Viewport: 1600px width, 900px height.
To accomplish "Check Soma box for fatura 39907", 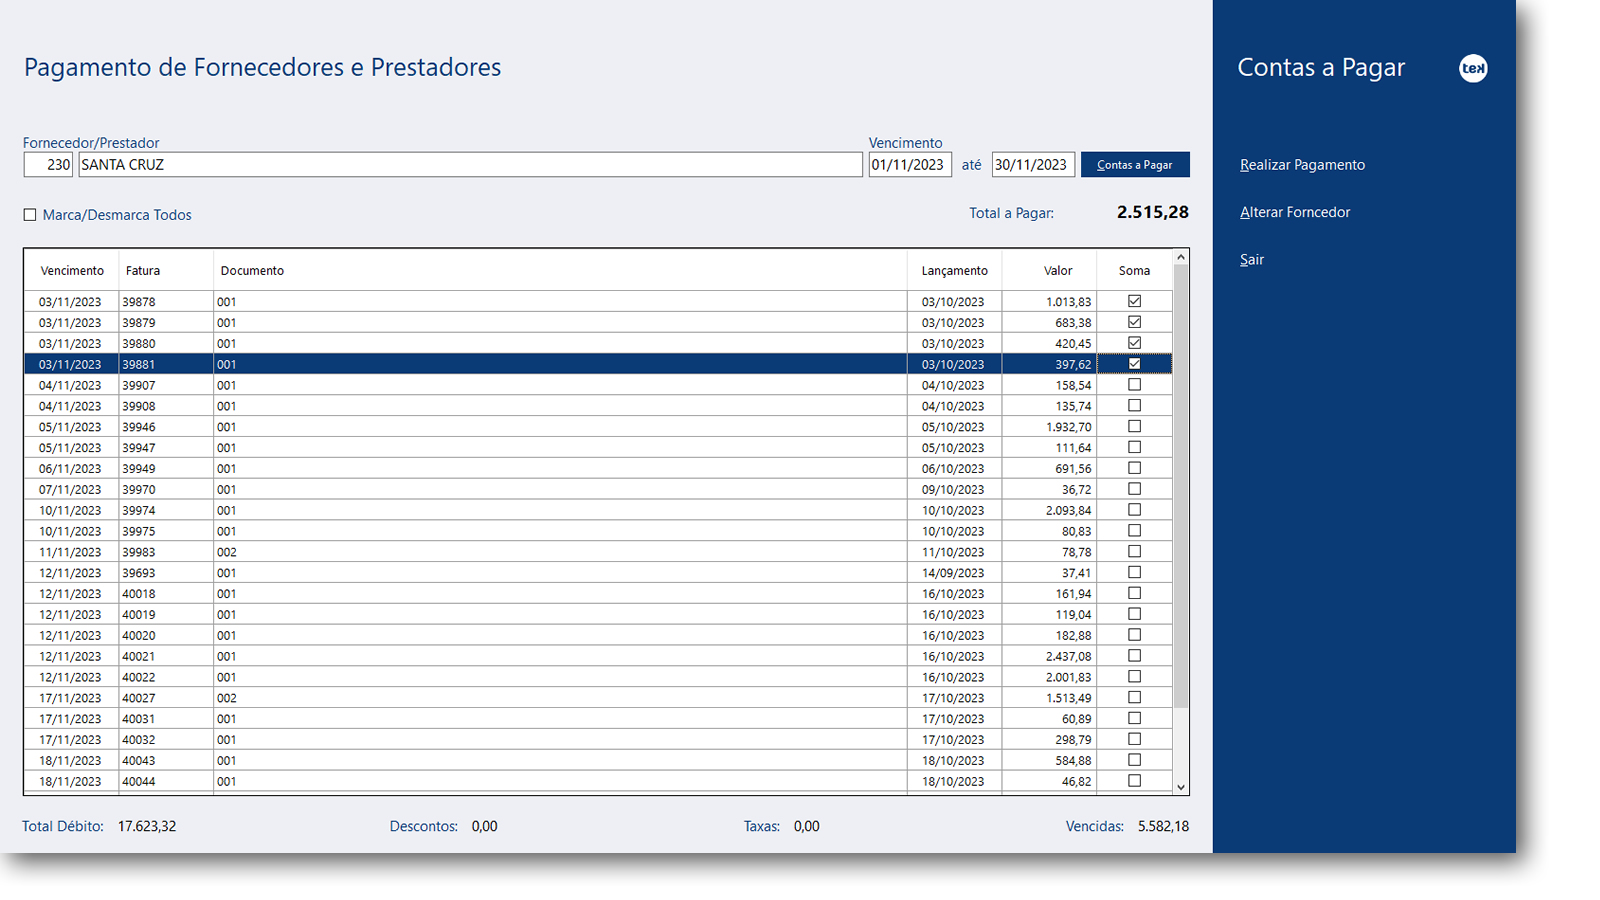I will click(1134, 385).
